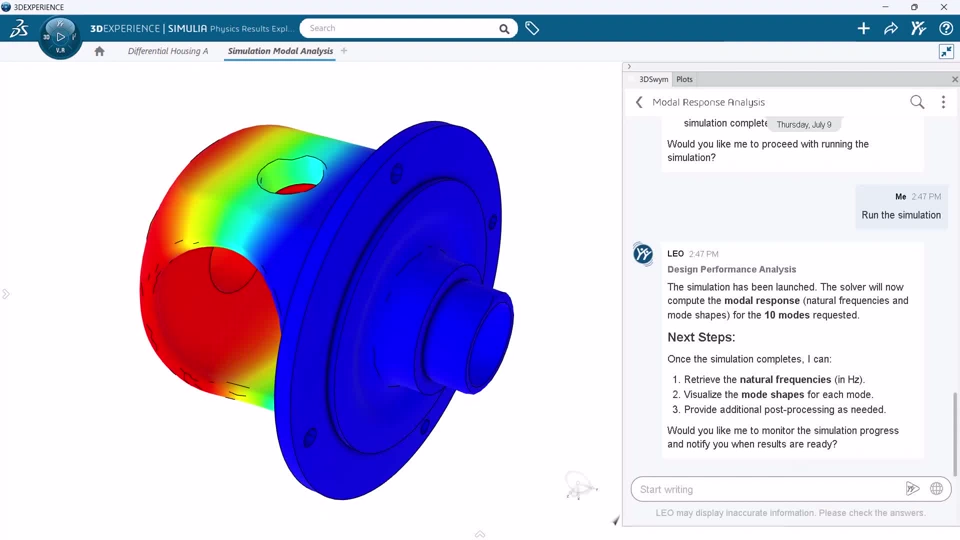This screenshot has height=540, width=960.
Task: Click the LEO avatar icon
Action: (643, 253)
